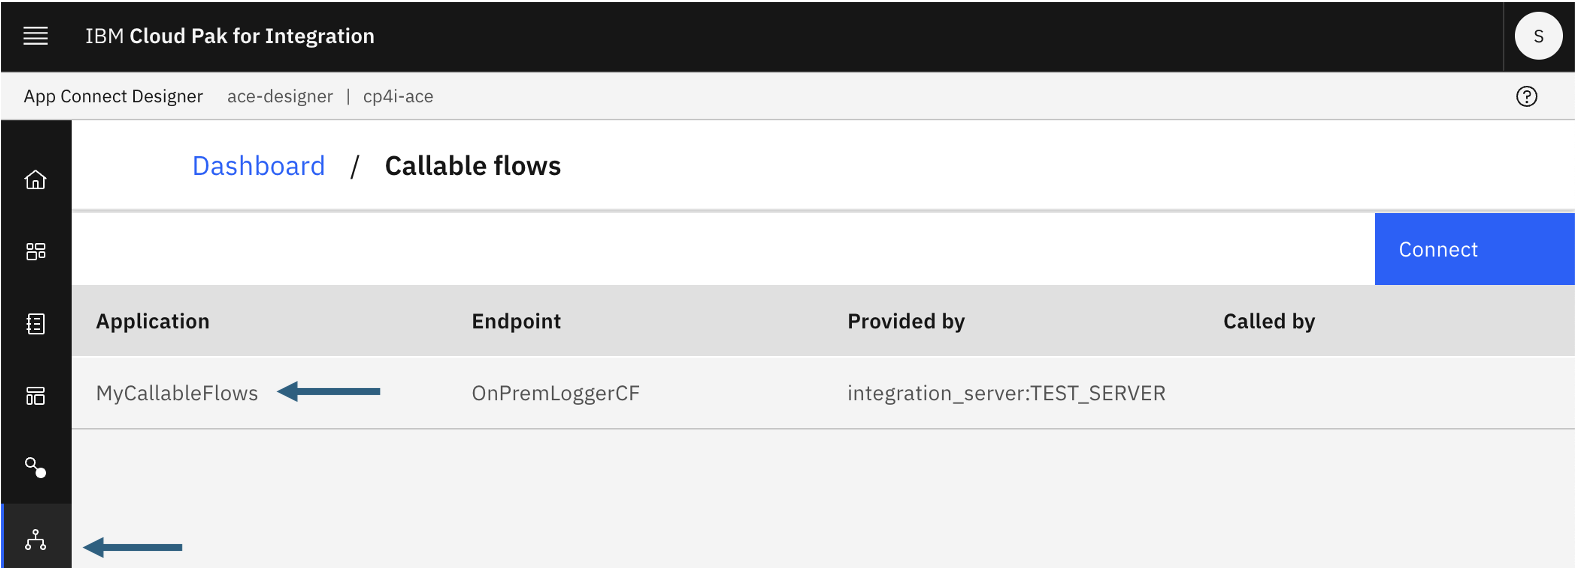Image resolution: width=1584 pixels, height=574 pixels.
Task: Navigate to the Dashboard breadcrumb link
Action: coord(258,166)
